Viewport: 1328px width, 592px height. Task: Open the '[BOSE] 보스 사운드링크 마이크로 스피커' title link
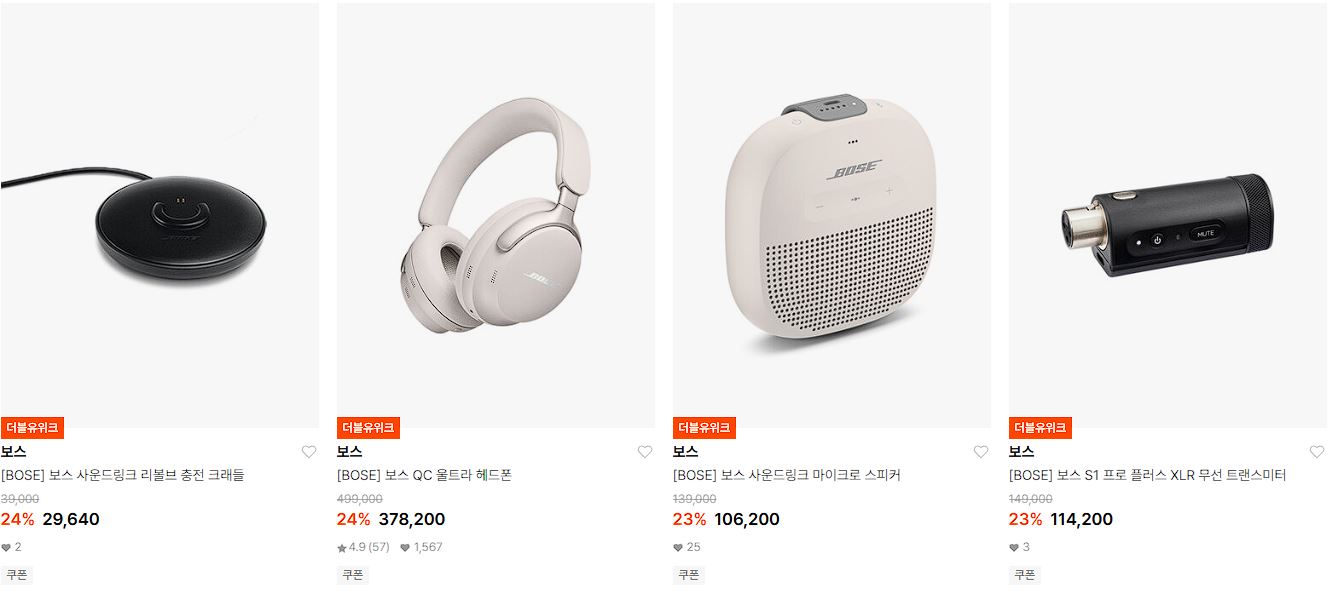(x=787, y=476)
